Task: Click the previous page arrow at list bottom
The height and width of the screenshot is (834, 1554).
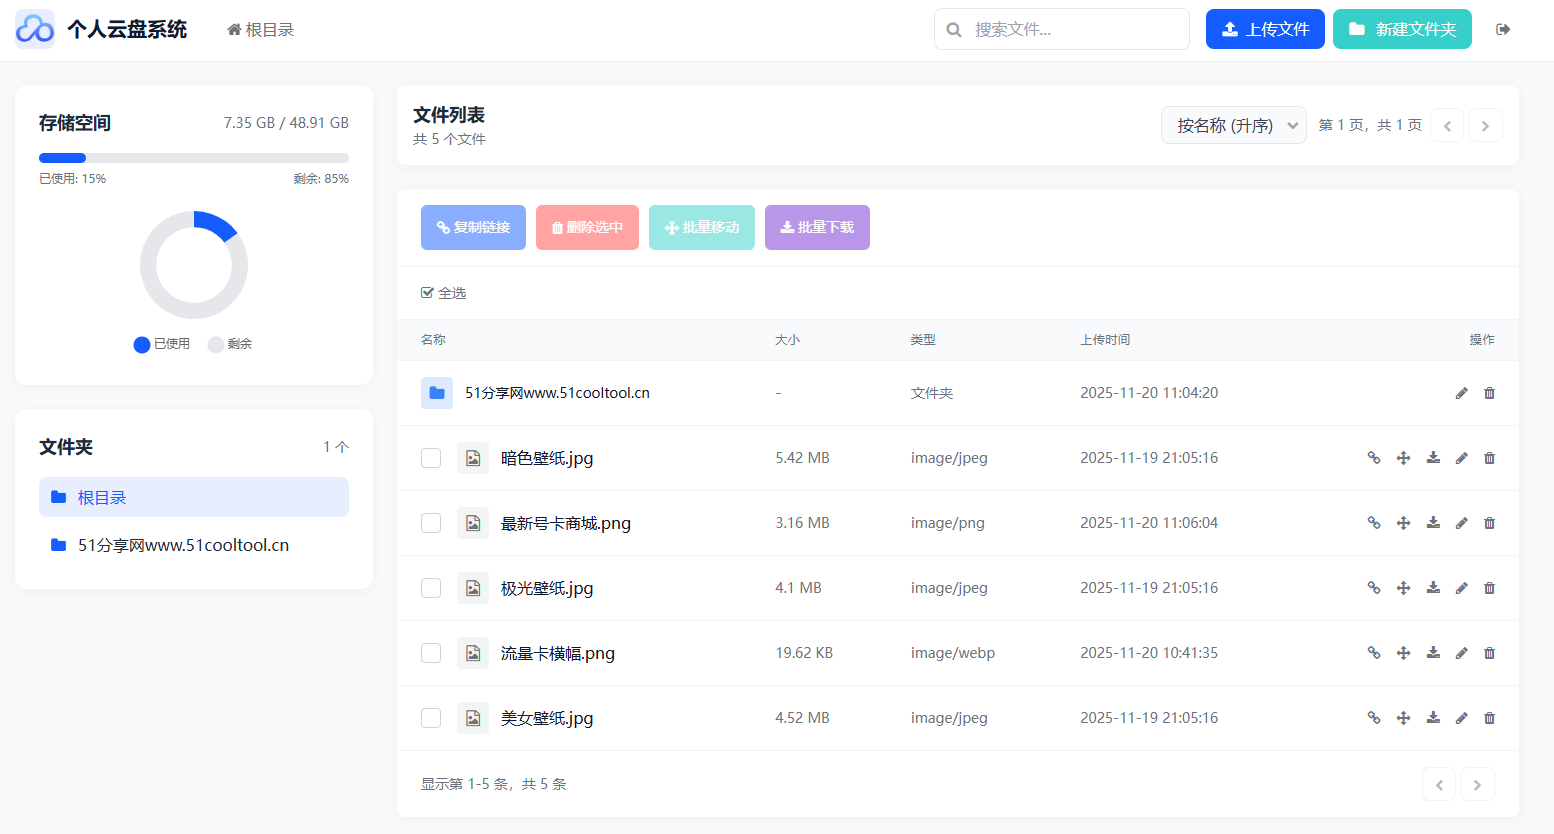Action: point(1439,784)
